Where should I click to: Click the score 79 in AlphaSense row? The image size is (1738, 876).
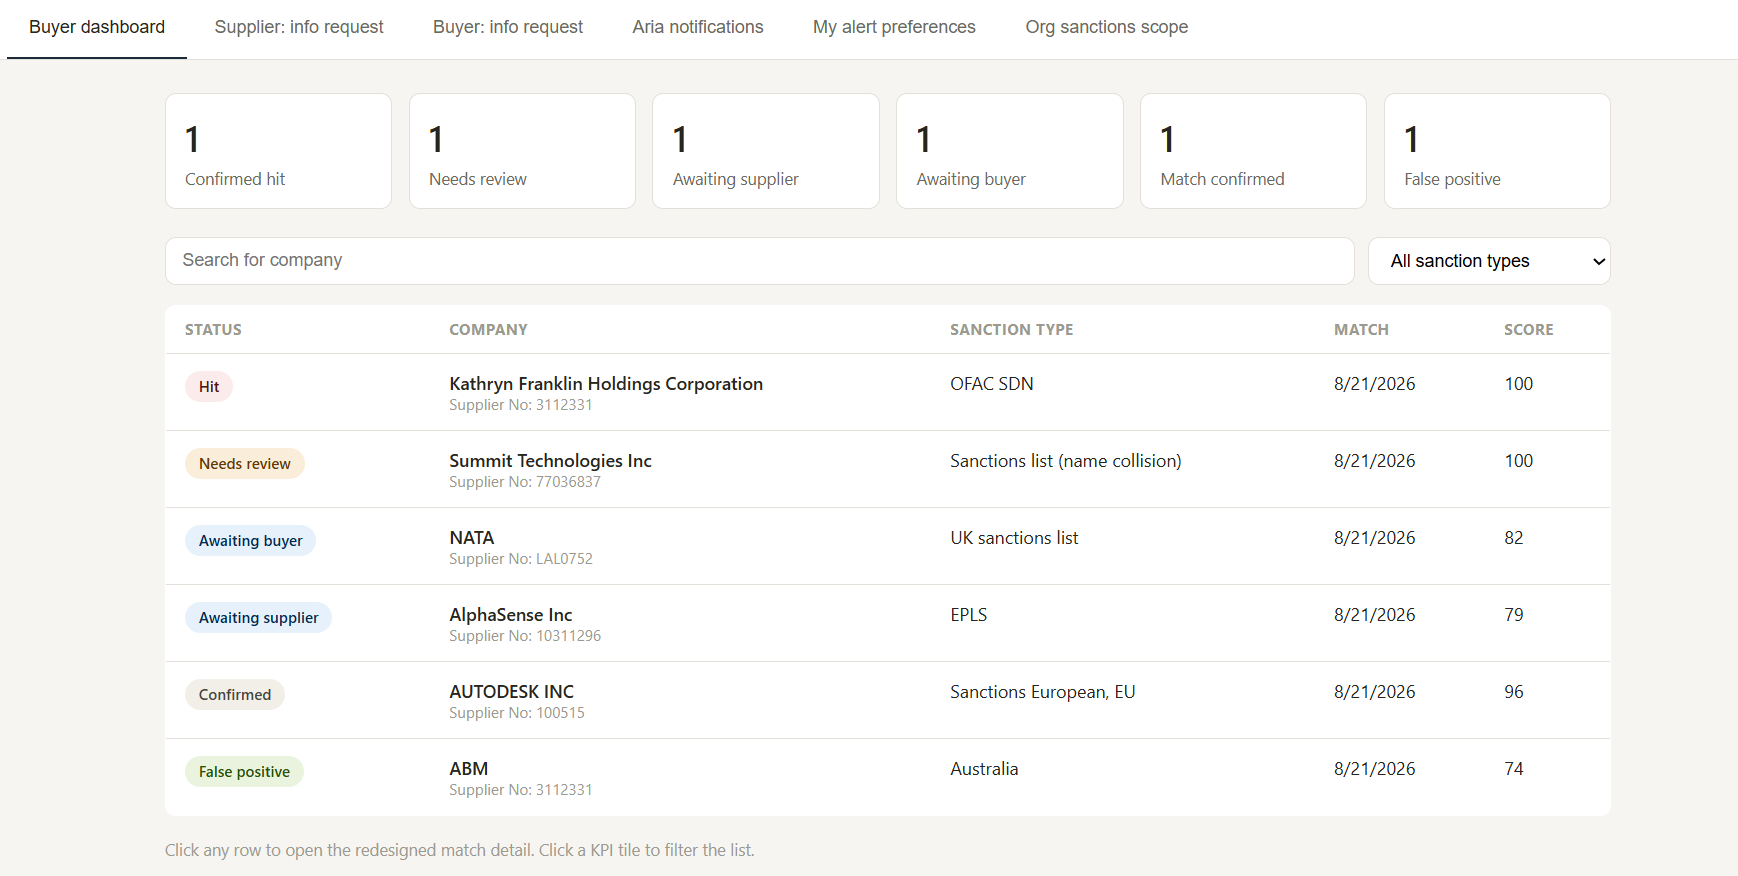pos(1514,615)
